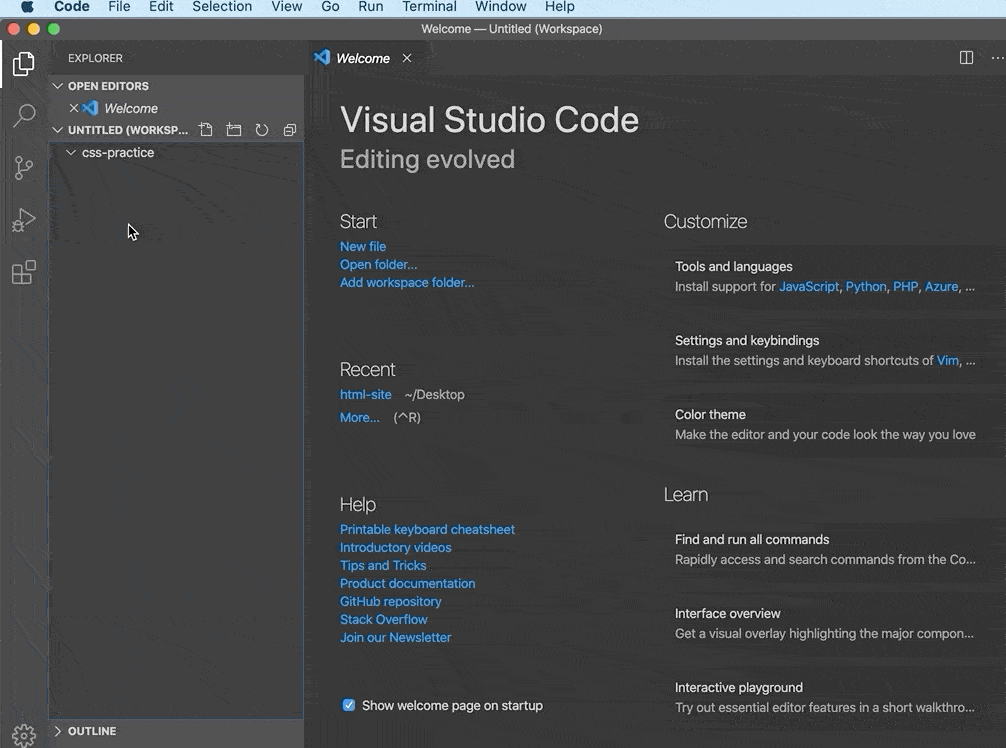Image resolution: width=1006 pixels, height=748 pixels.
Task: Install Vim keybindings link
Action: point(947,361)
